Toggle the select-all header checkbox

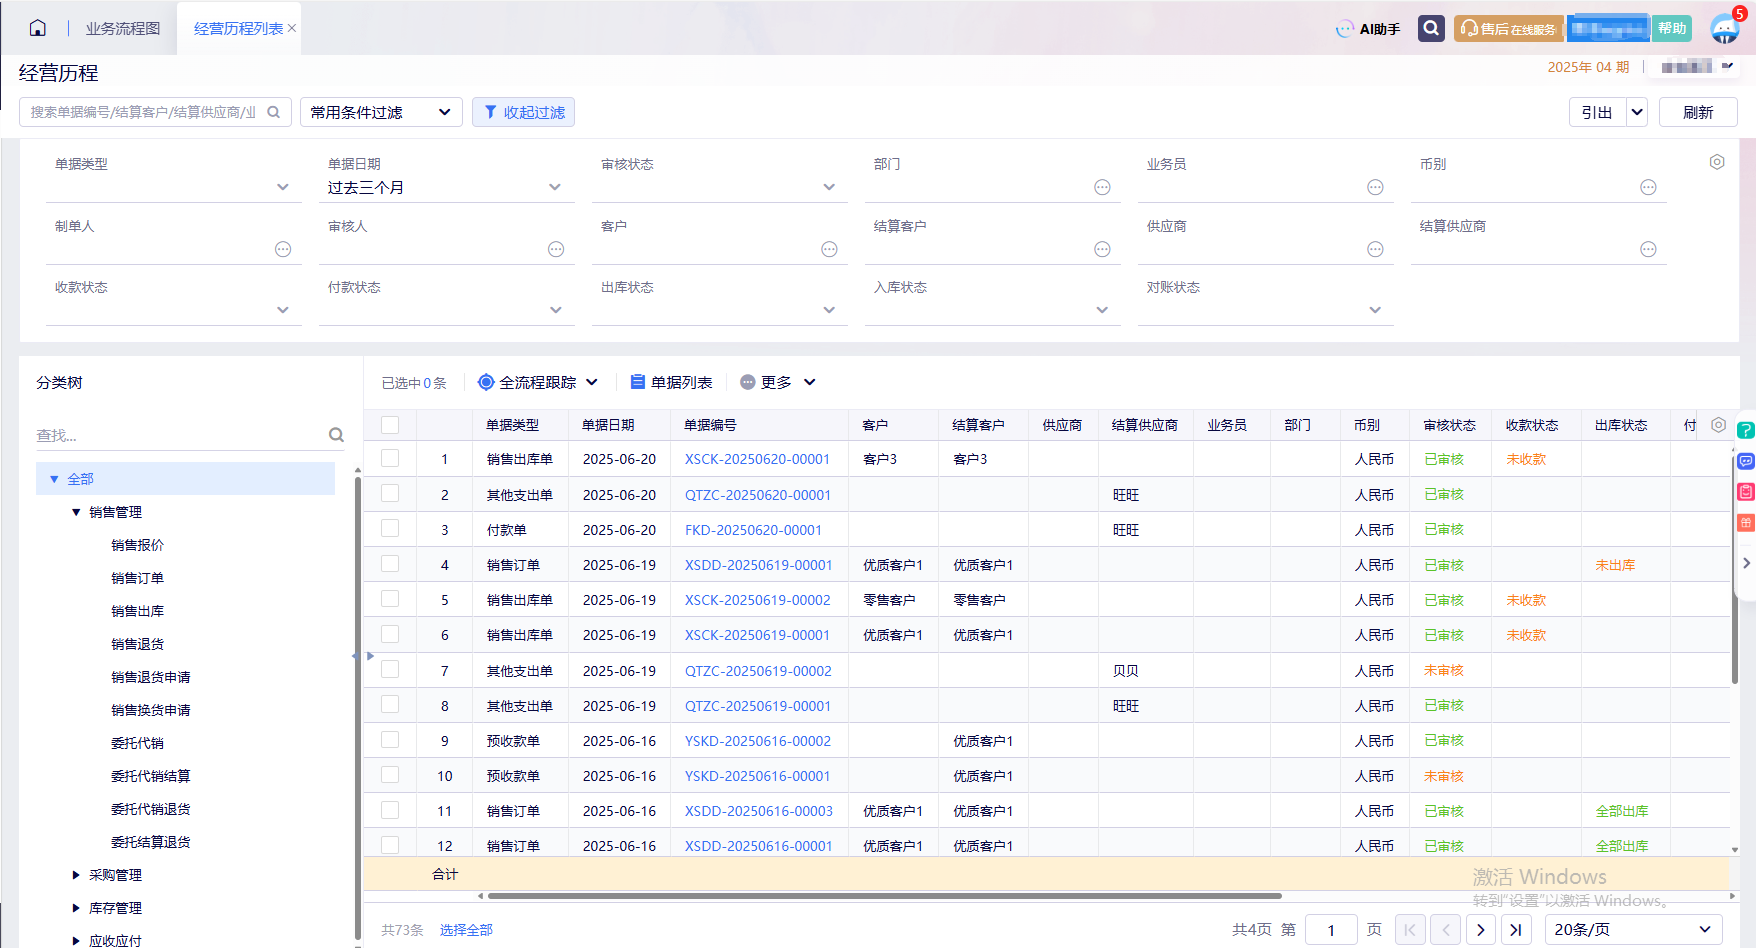pos(390,425)
